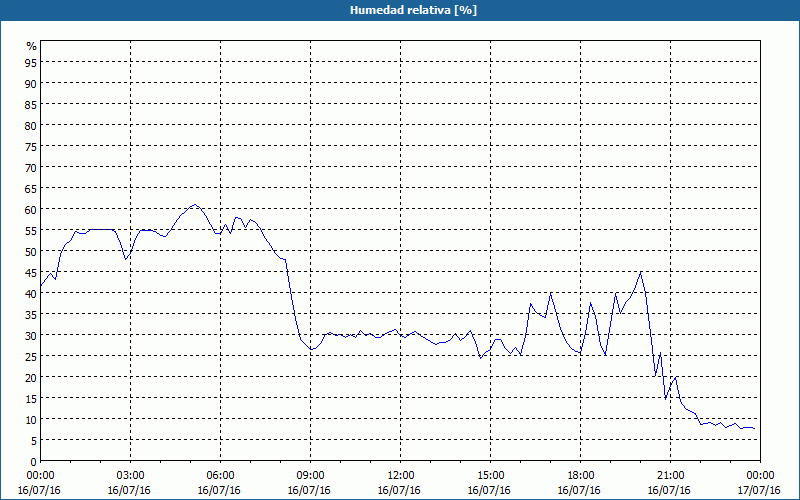Click the 09:00 time axis label
Screen dimensions: 800x500
point(311,476)
